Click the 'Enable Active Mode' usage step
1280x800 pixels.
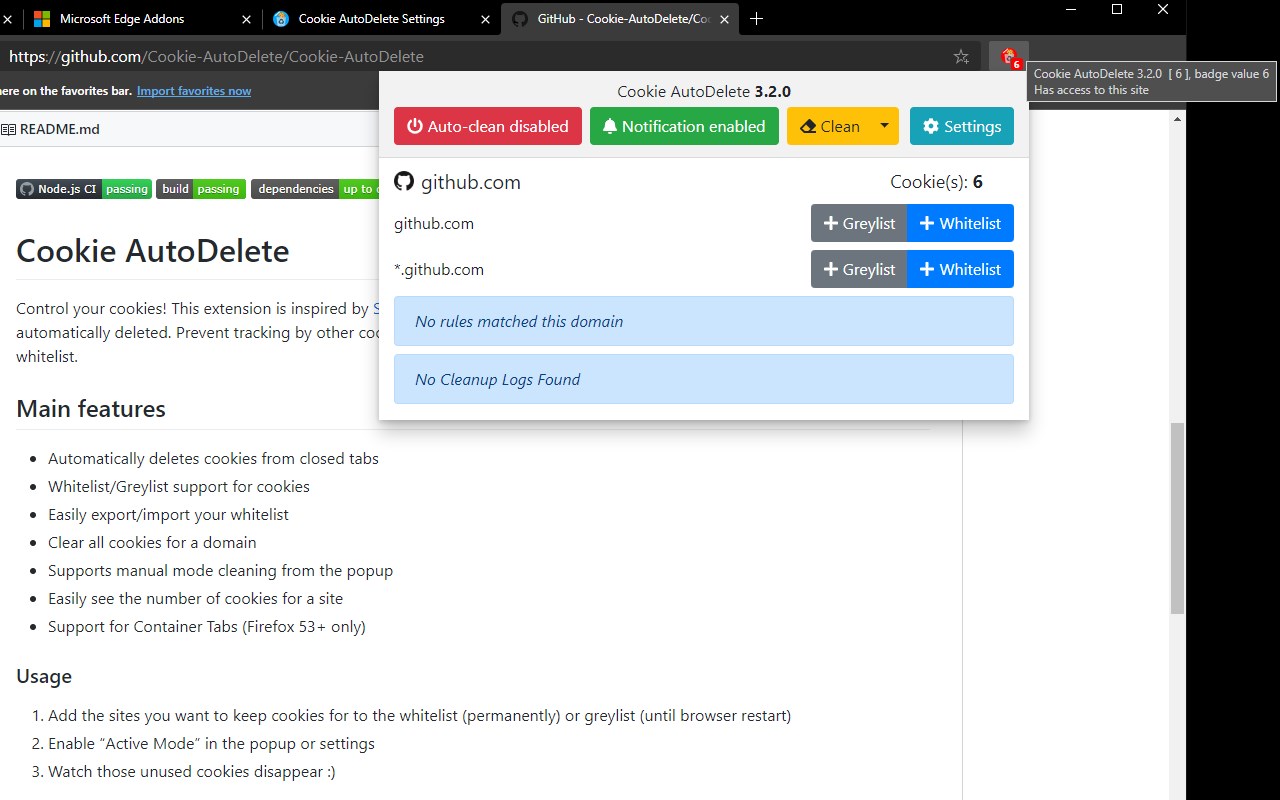211,743
